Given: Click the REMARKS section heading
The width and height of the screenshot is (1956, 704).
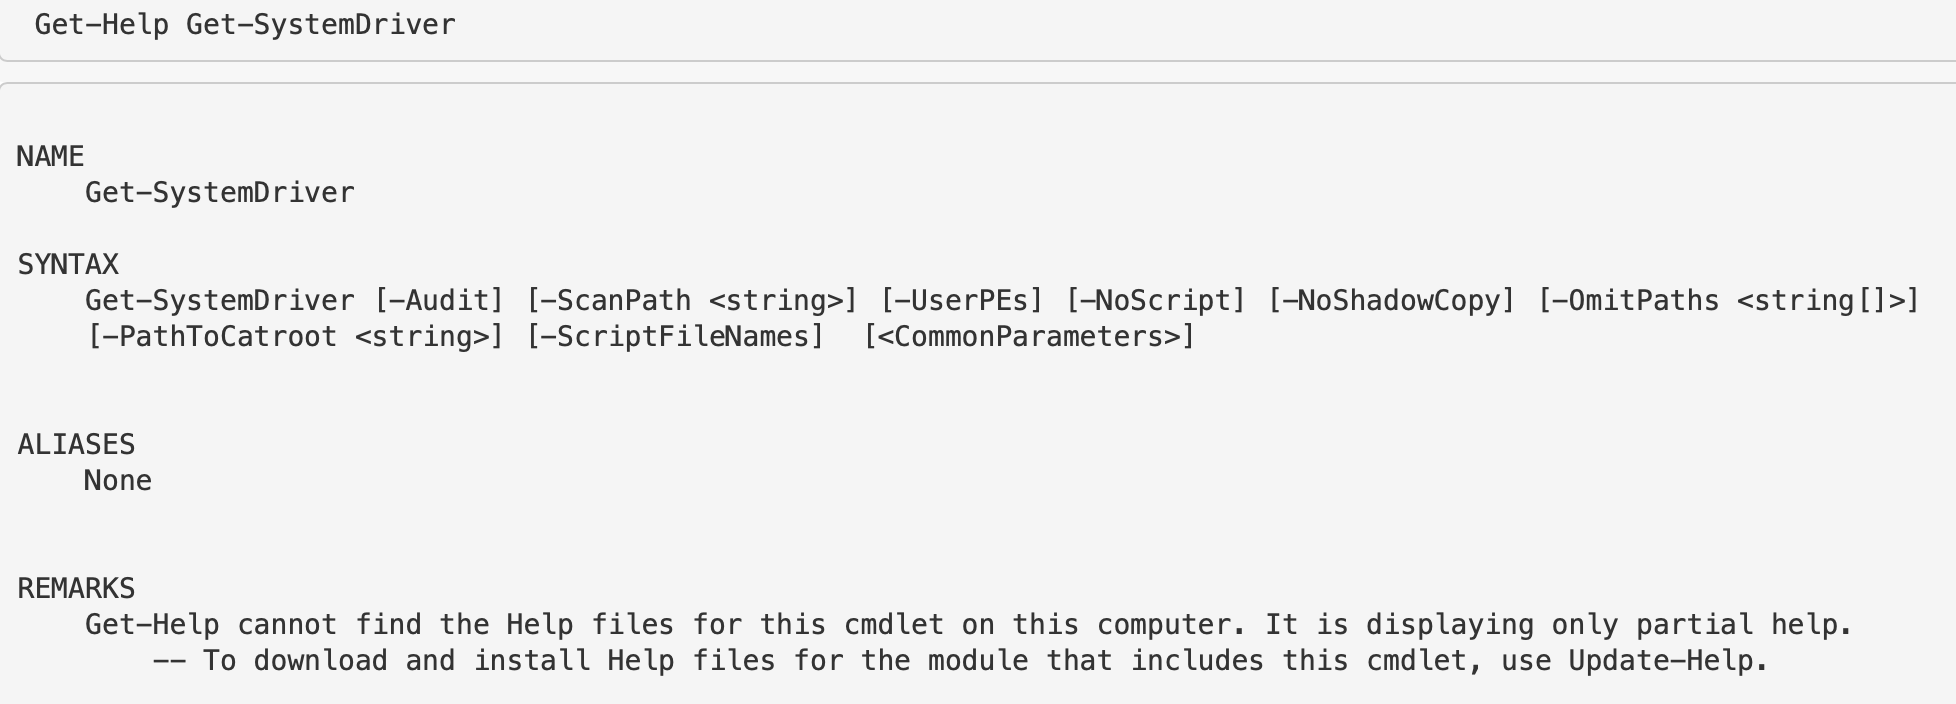Looking at the screenshot, I should [x=76, y=589].
